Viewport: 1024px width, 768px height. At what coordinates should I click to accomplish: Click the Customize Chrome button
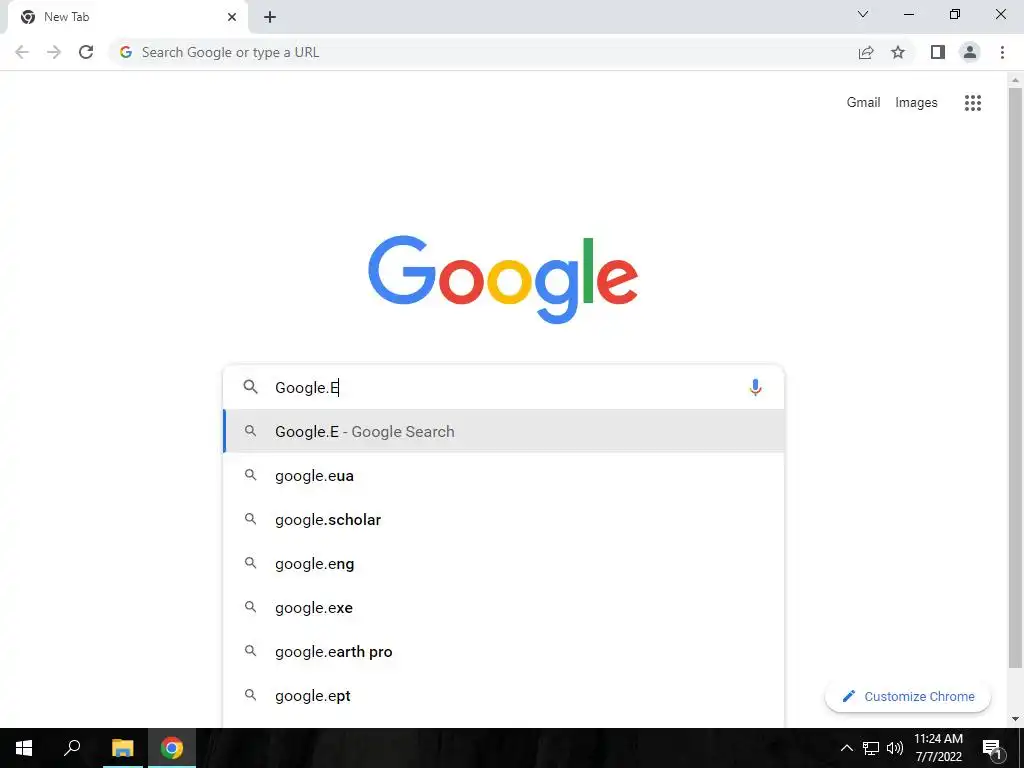pyautogui.click(x=908, y=697)
